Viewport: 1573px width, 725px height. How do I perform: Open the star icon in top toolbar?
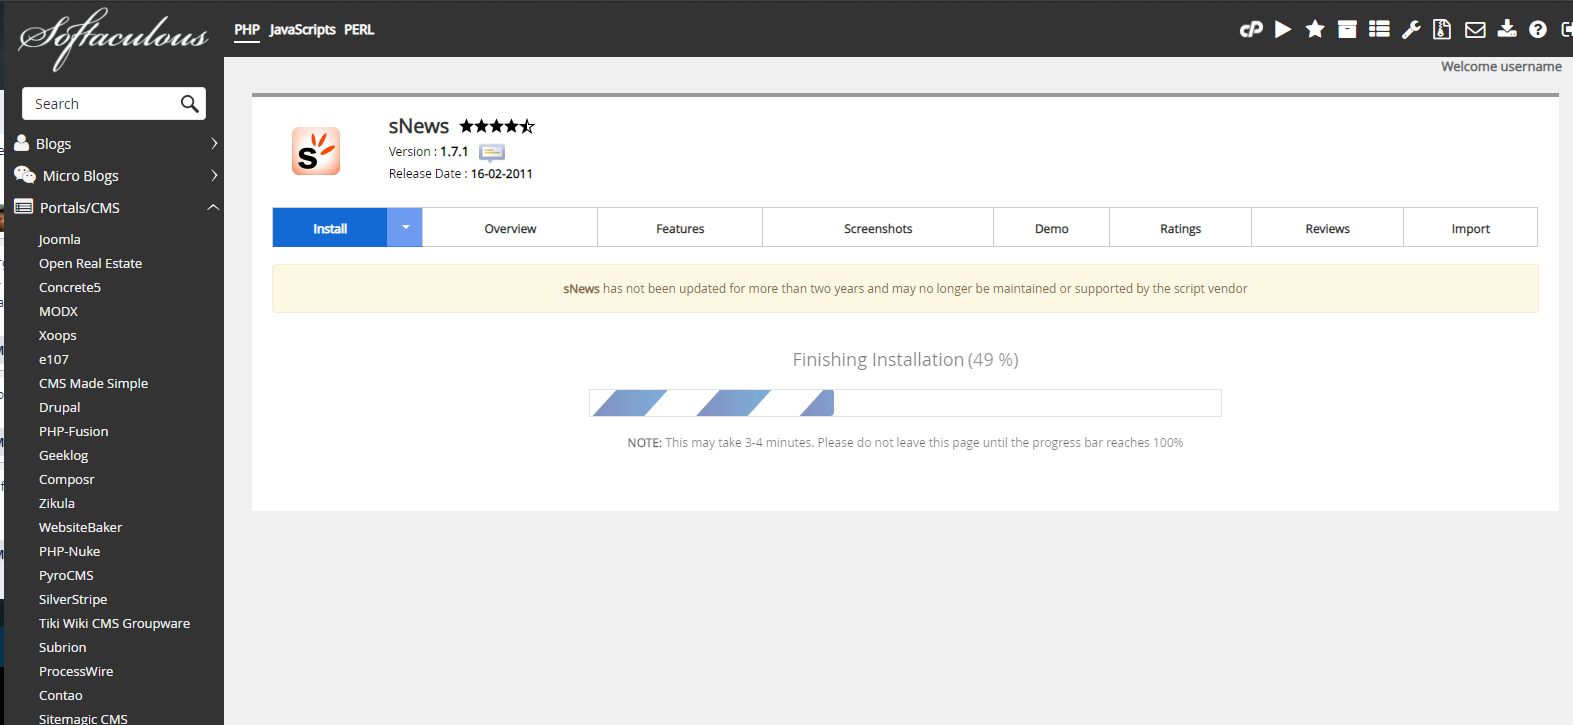pyautogui.click(x=1315, y=29)
